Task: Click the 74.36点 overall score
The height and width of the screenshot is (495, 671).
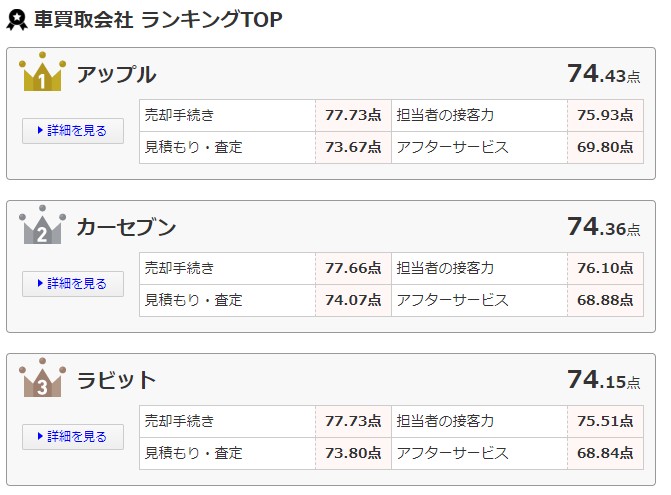Action: pos(603,227)
